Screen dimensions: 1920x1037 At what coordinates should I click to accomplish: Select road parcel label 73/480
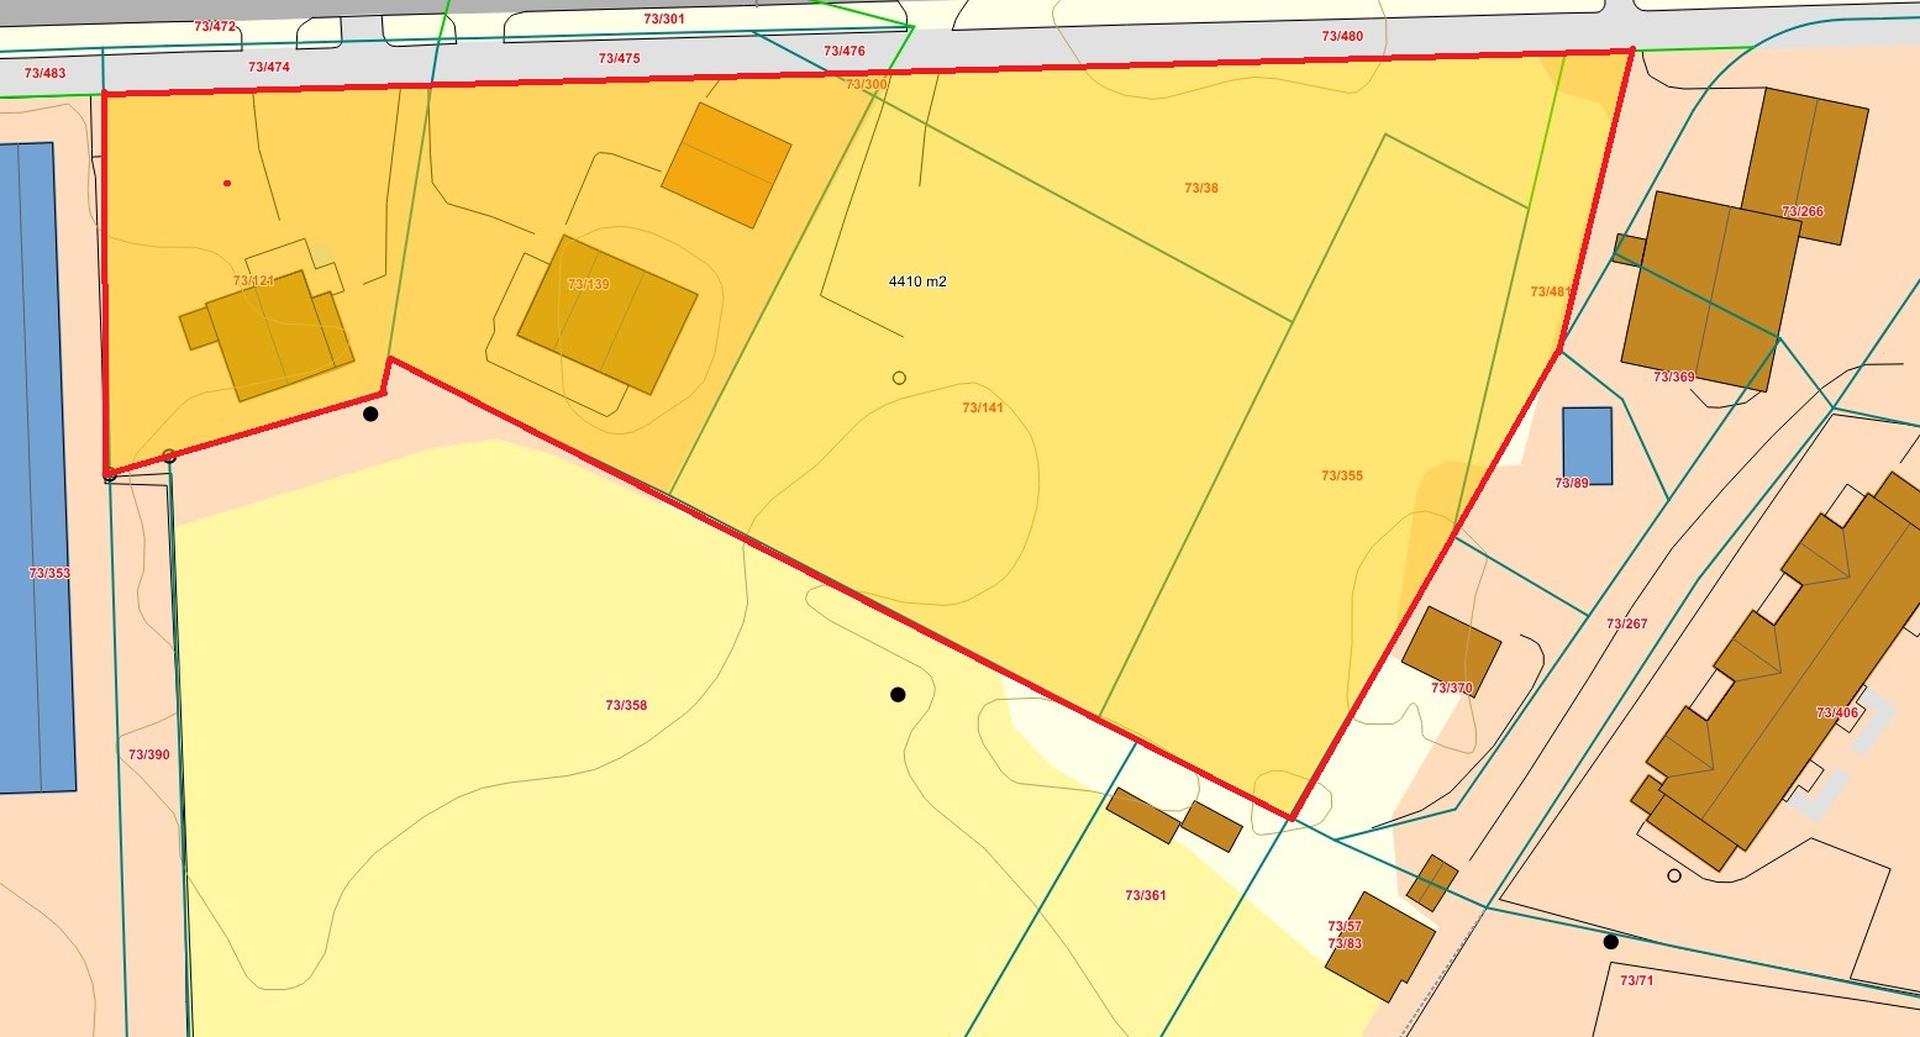click(1342, 36)
